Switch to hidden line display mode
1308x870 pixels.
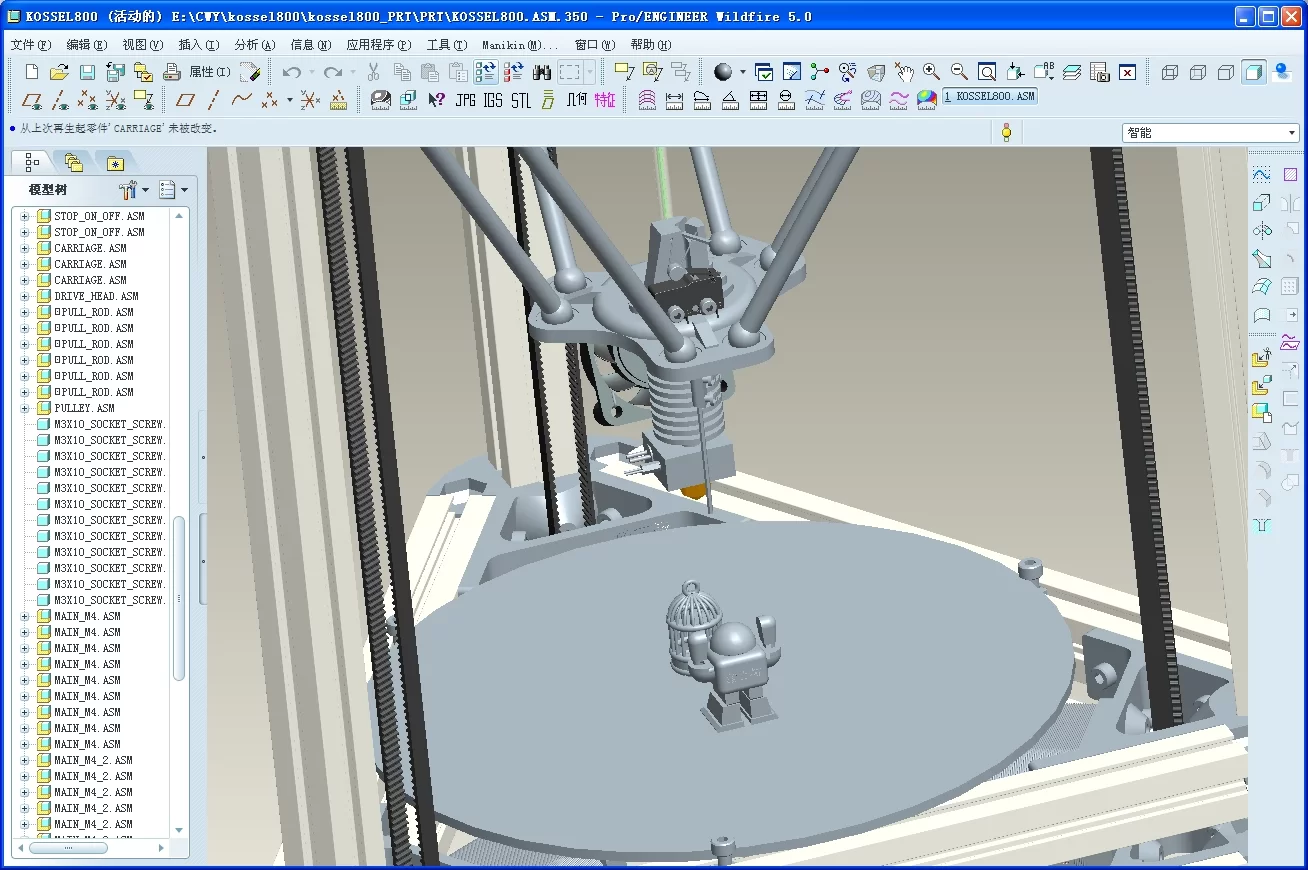pyautogui.click(x=1198, y=72)
